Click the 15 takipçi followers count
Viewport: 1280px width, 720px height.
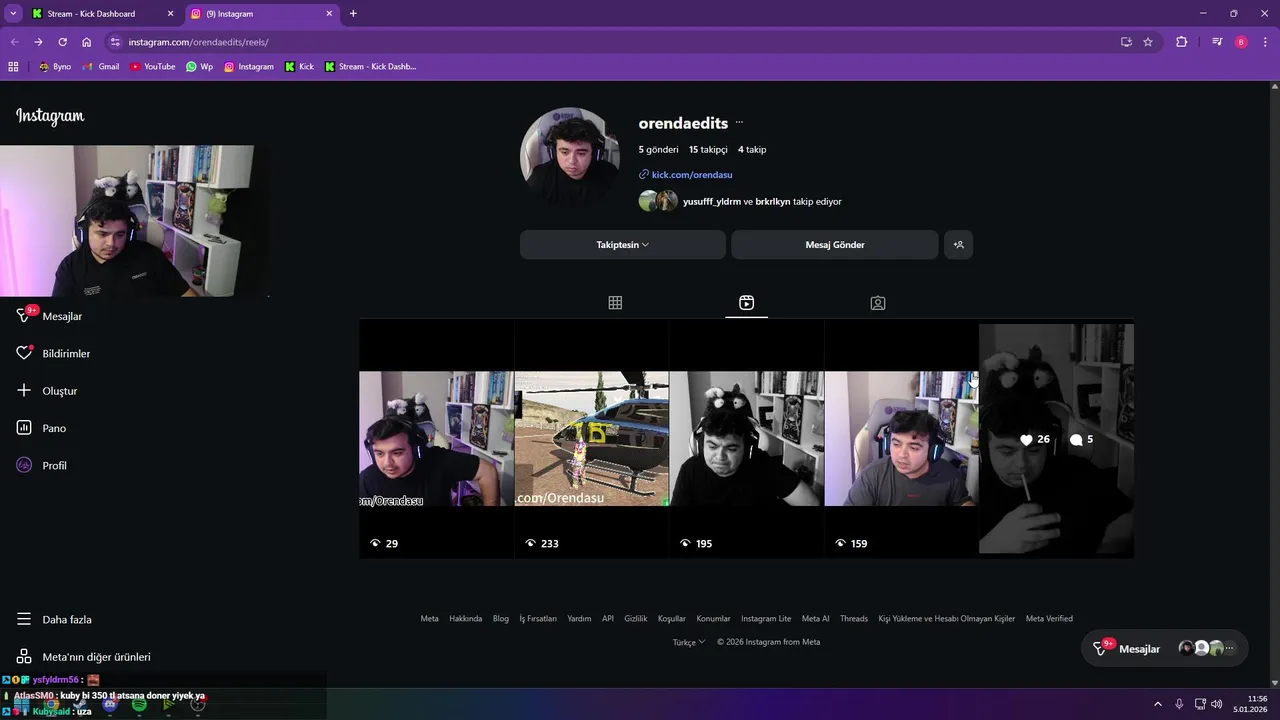[708, 150]
